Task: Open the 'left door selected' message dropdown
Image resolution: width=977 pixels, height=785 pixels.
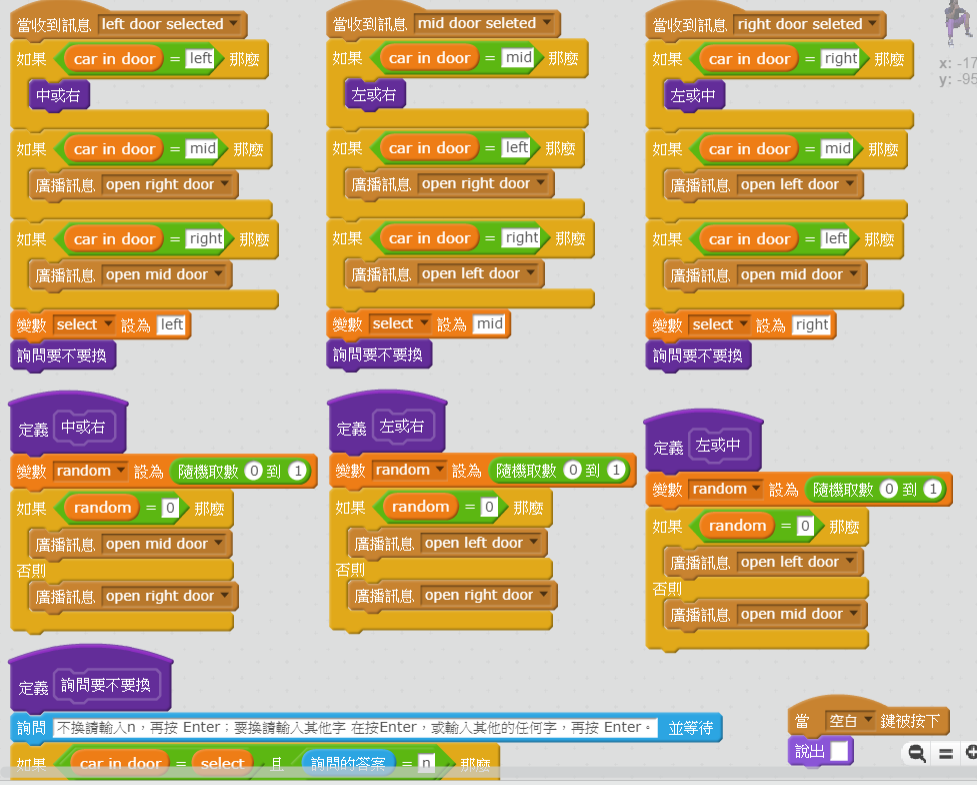Action: pyautogui.click(x=234, y=24)
